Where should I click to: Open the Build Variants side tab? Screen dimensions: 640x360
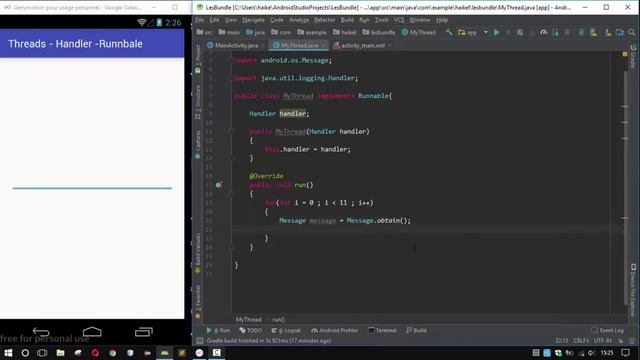click(x=198, y=252)
